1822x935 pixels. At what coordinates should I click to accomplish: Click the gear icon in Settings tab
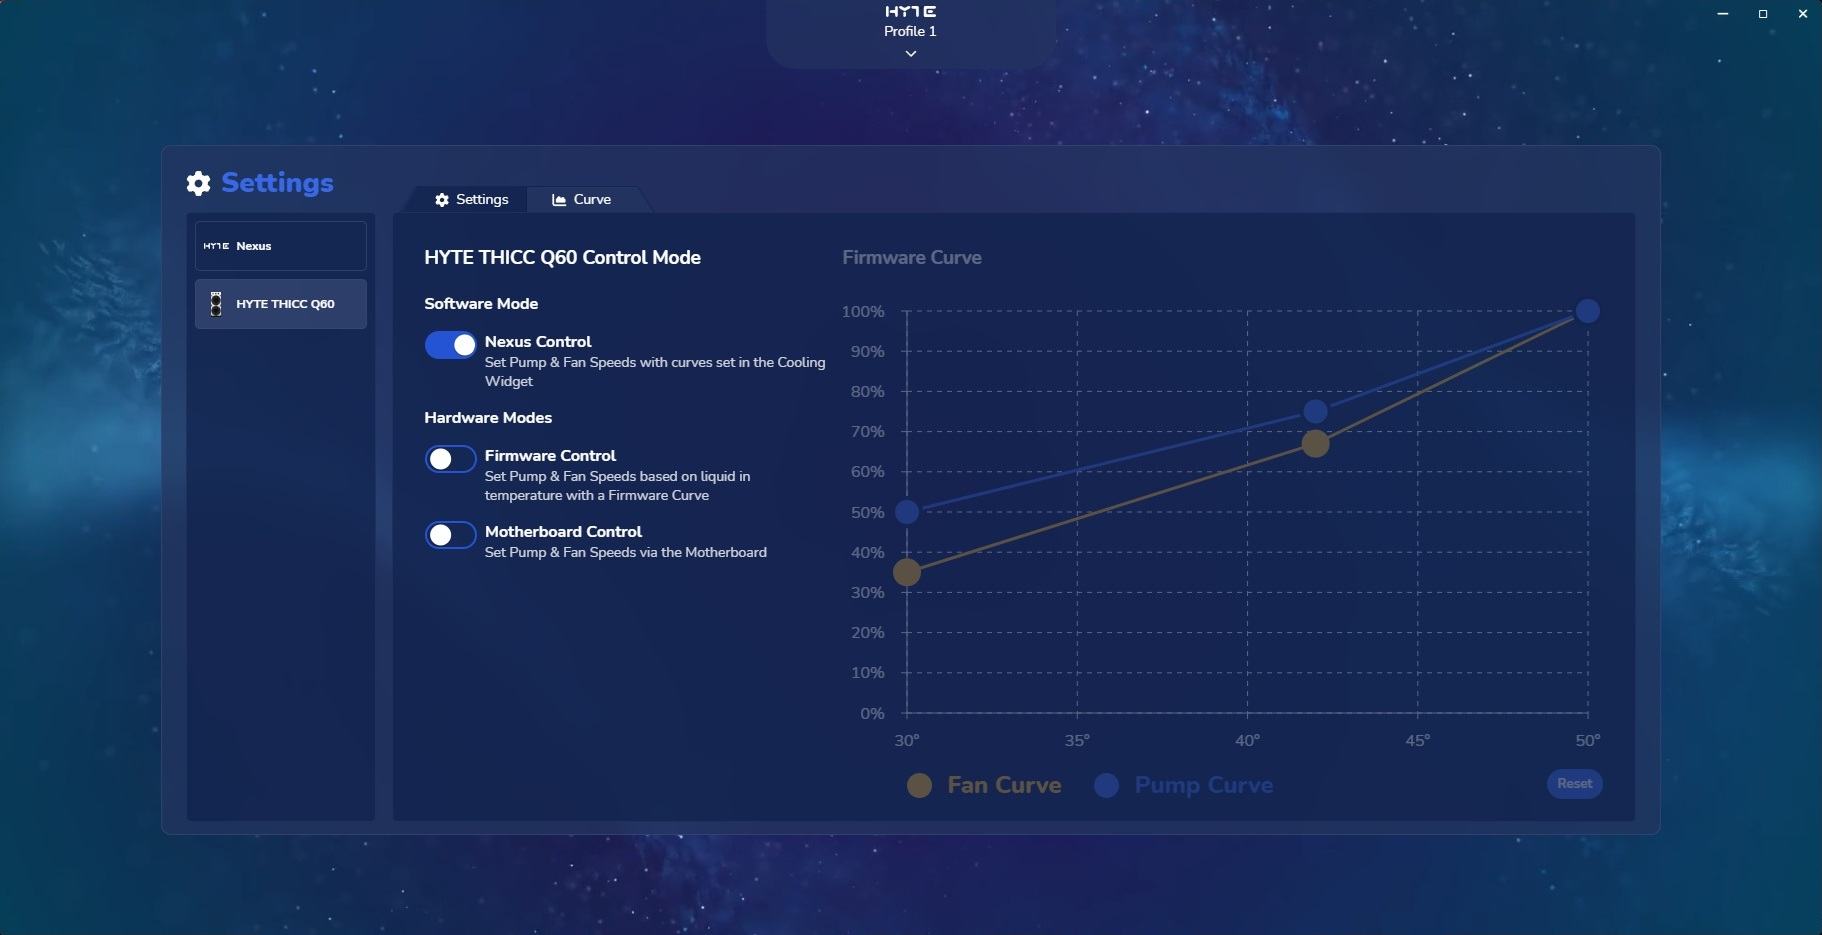tap(442, 200)
